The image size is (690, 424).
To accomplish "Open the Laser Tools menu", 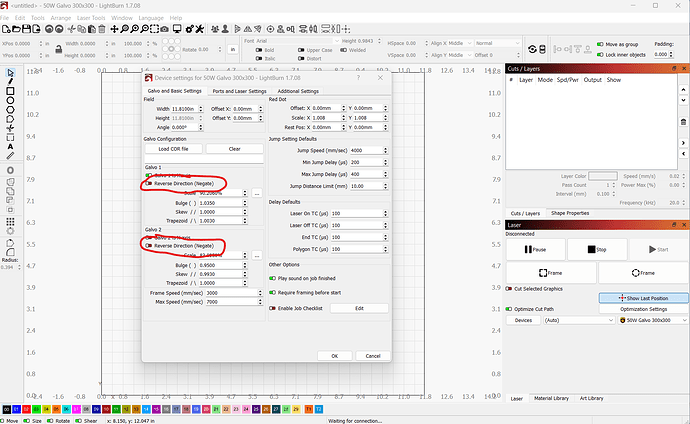I will [91, 18].
